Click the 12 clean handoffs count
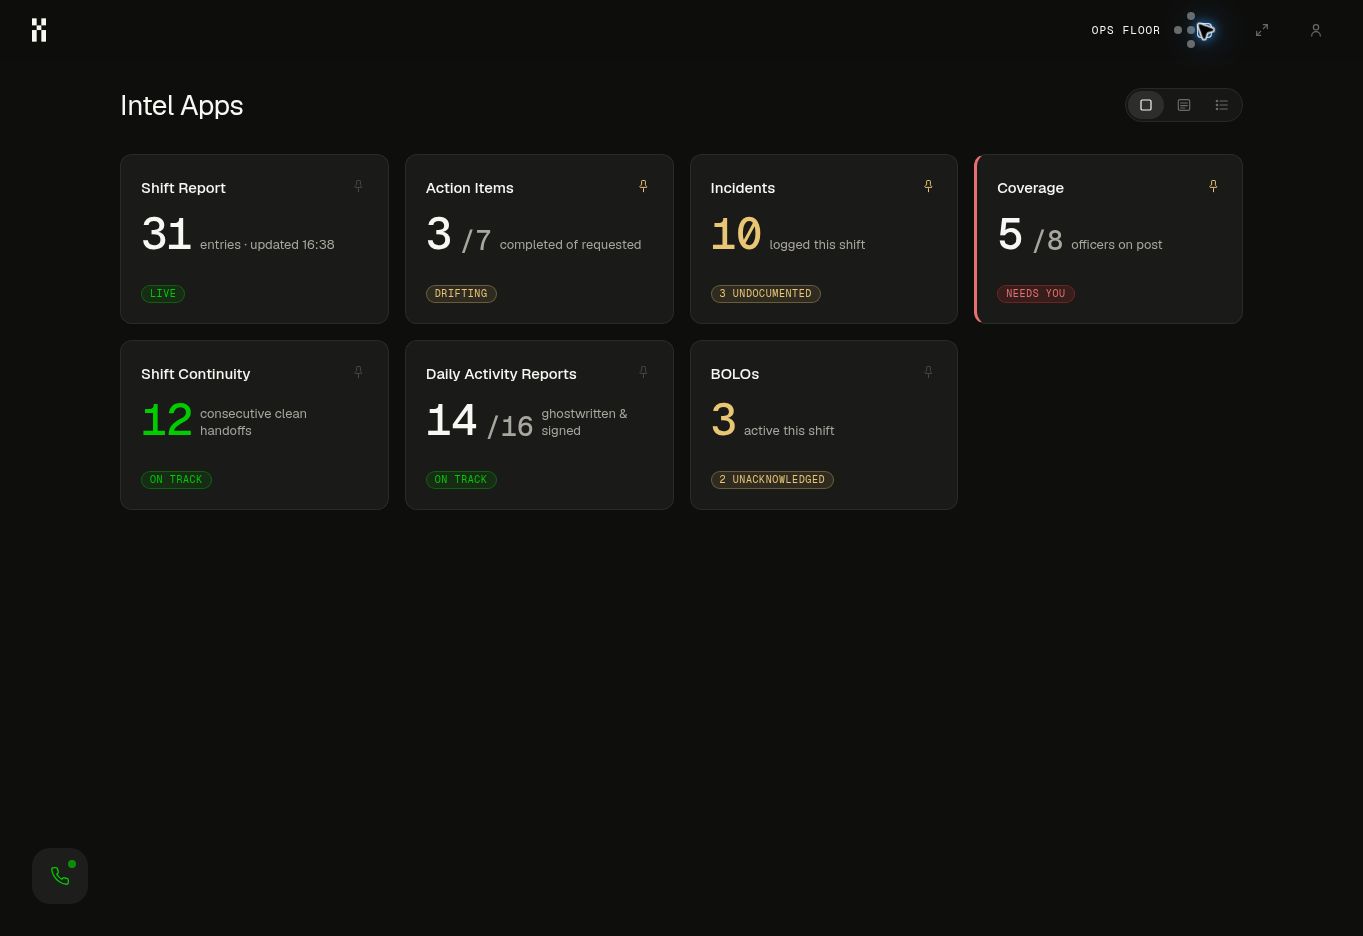Image resolution: width=1363 pixels, height=936 pixels. (x=166, y=421)
